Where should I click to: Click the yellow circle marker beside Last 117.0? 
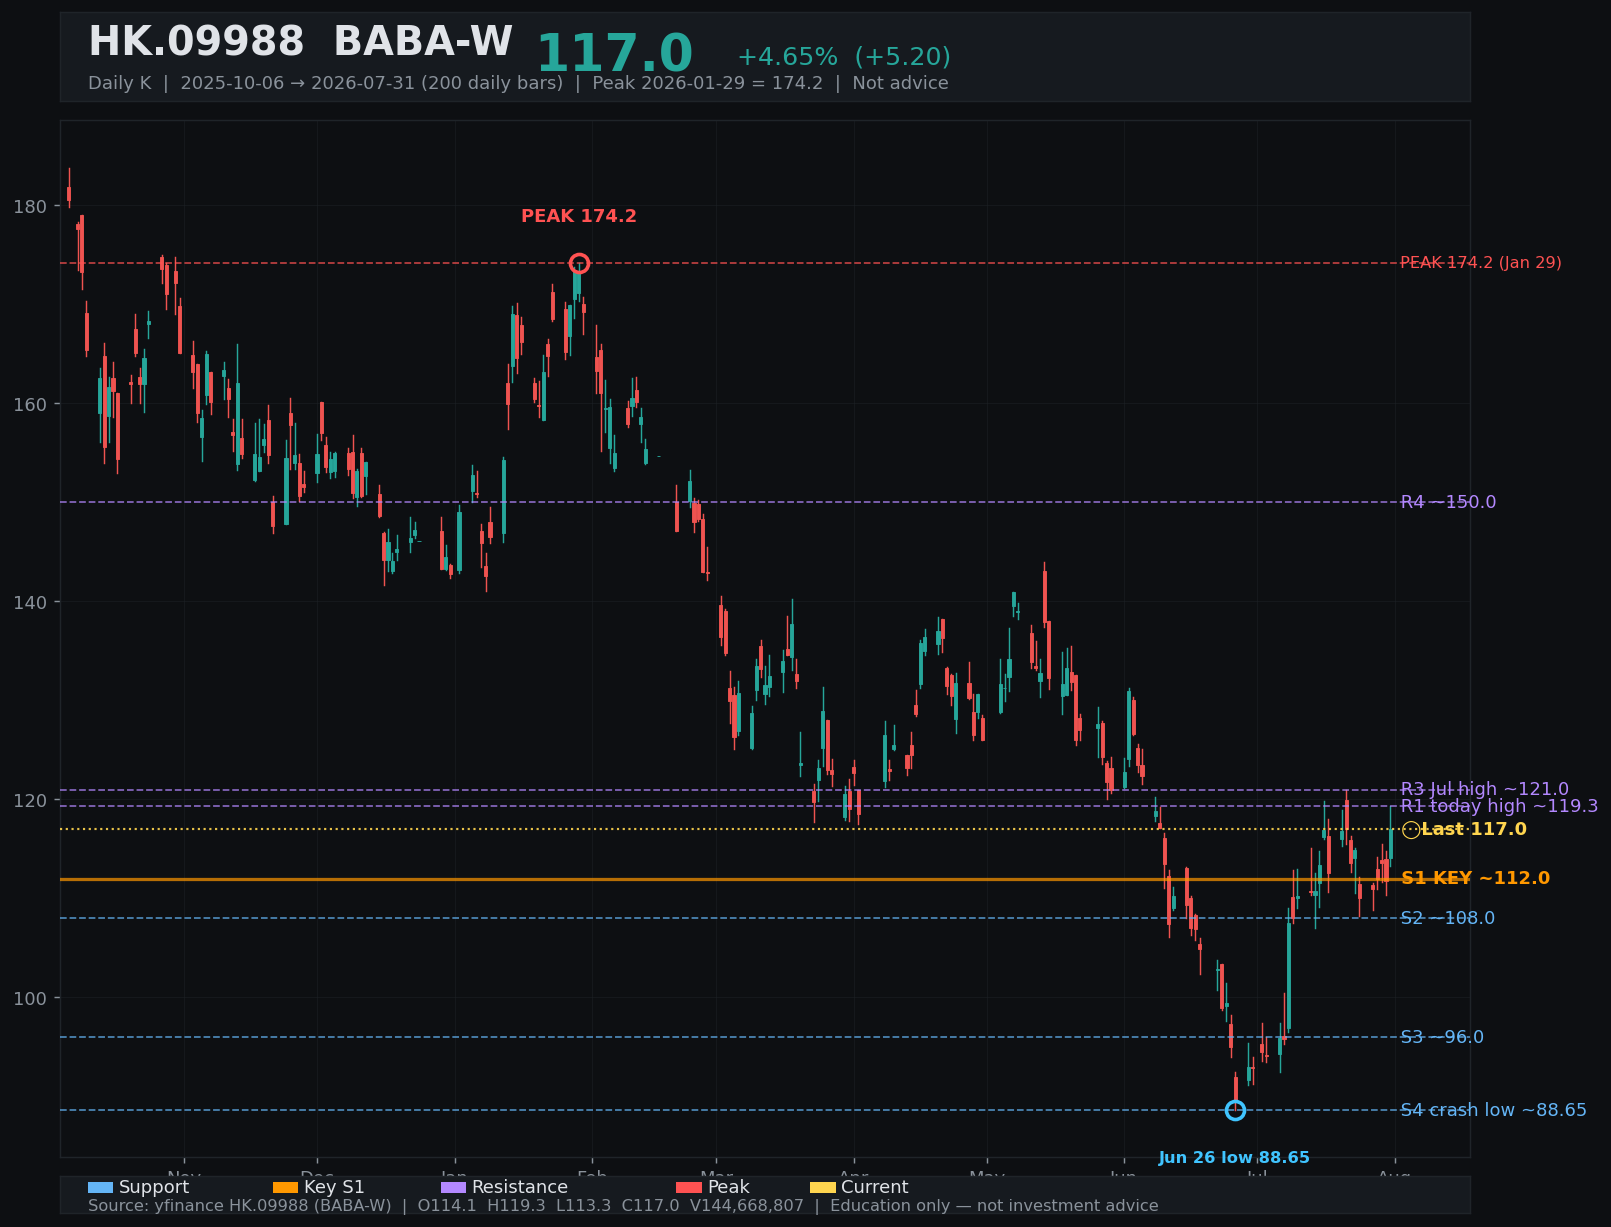(1411, 829)
